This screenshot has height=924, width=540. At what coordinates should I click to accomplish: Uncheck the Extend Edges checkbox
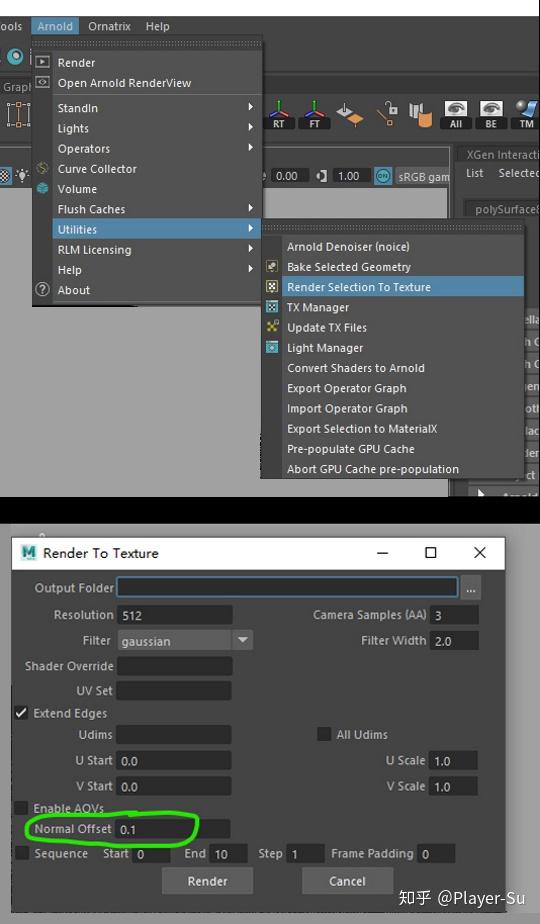point(21,713)
